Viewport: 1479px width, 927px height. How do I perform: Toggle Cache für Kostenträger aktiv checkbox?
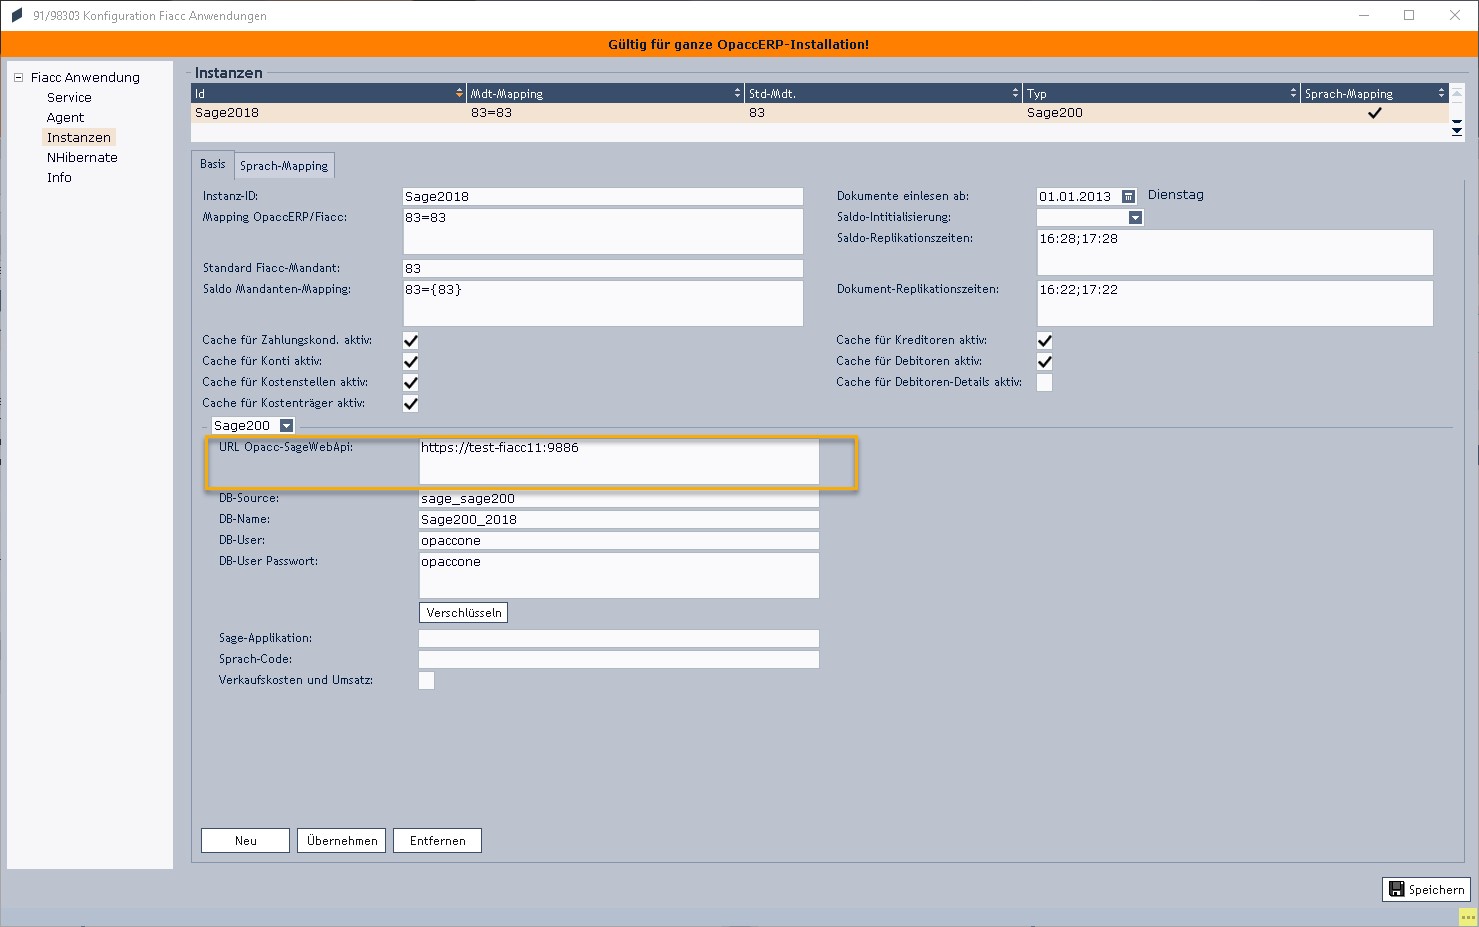point(410,404)
